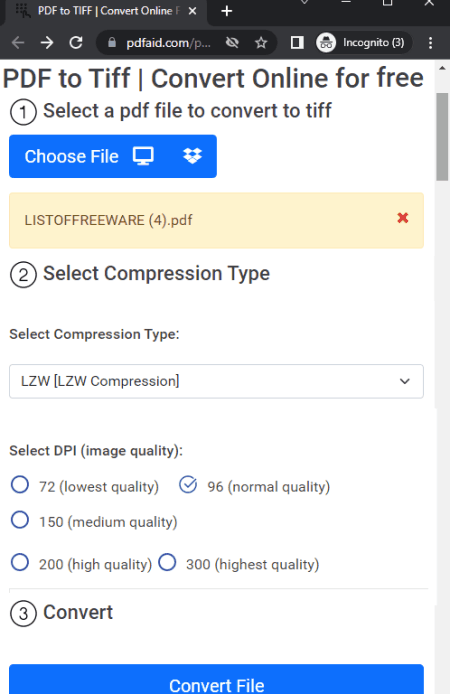Click the page vertical scrollbar thumb
450x694 pixels.
[442, 137]
